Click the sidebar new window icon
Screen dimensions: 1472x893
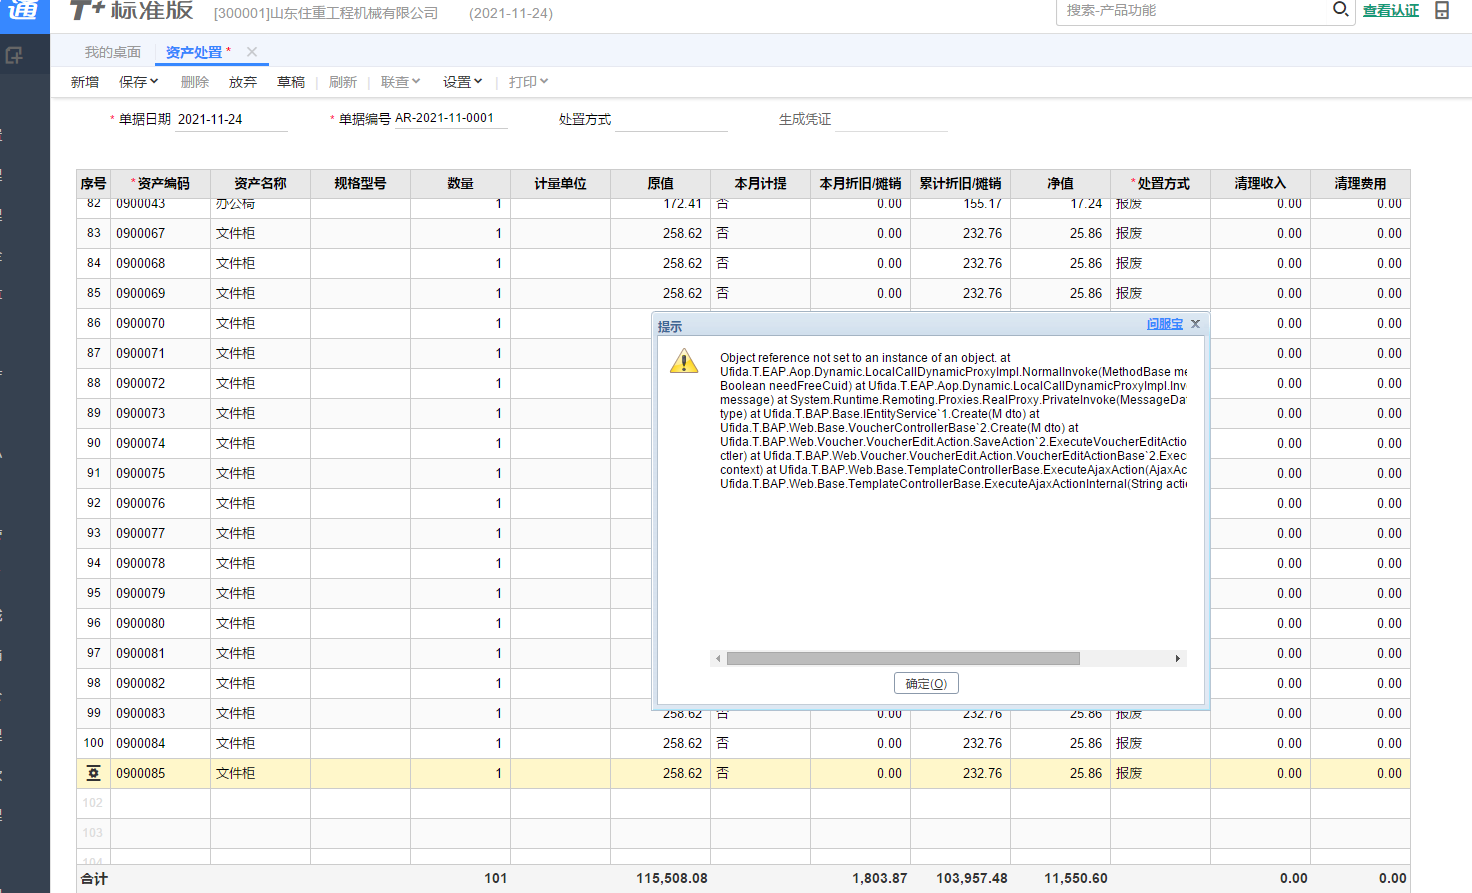(x=14, y=56)
